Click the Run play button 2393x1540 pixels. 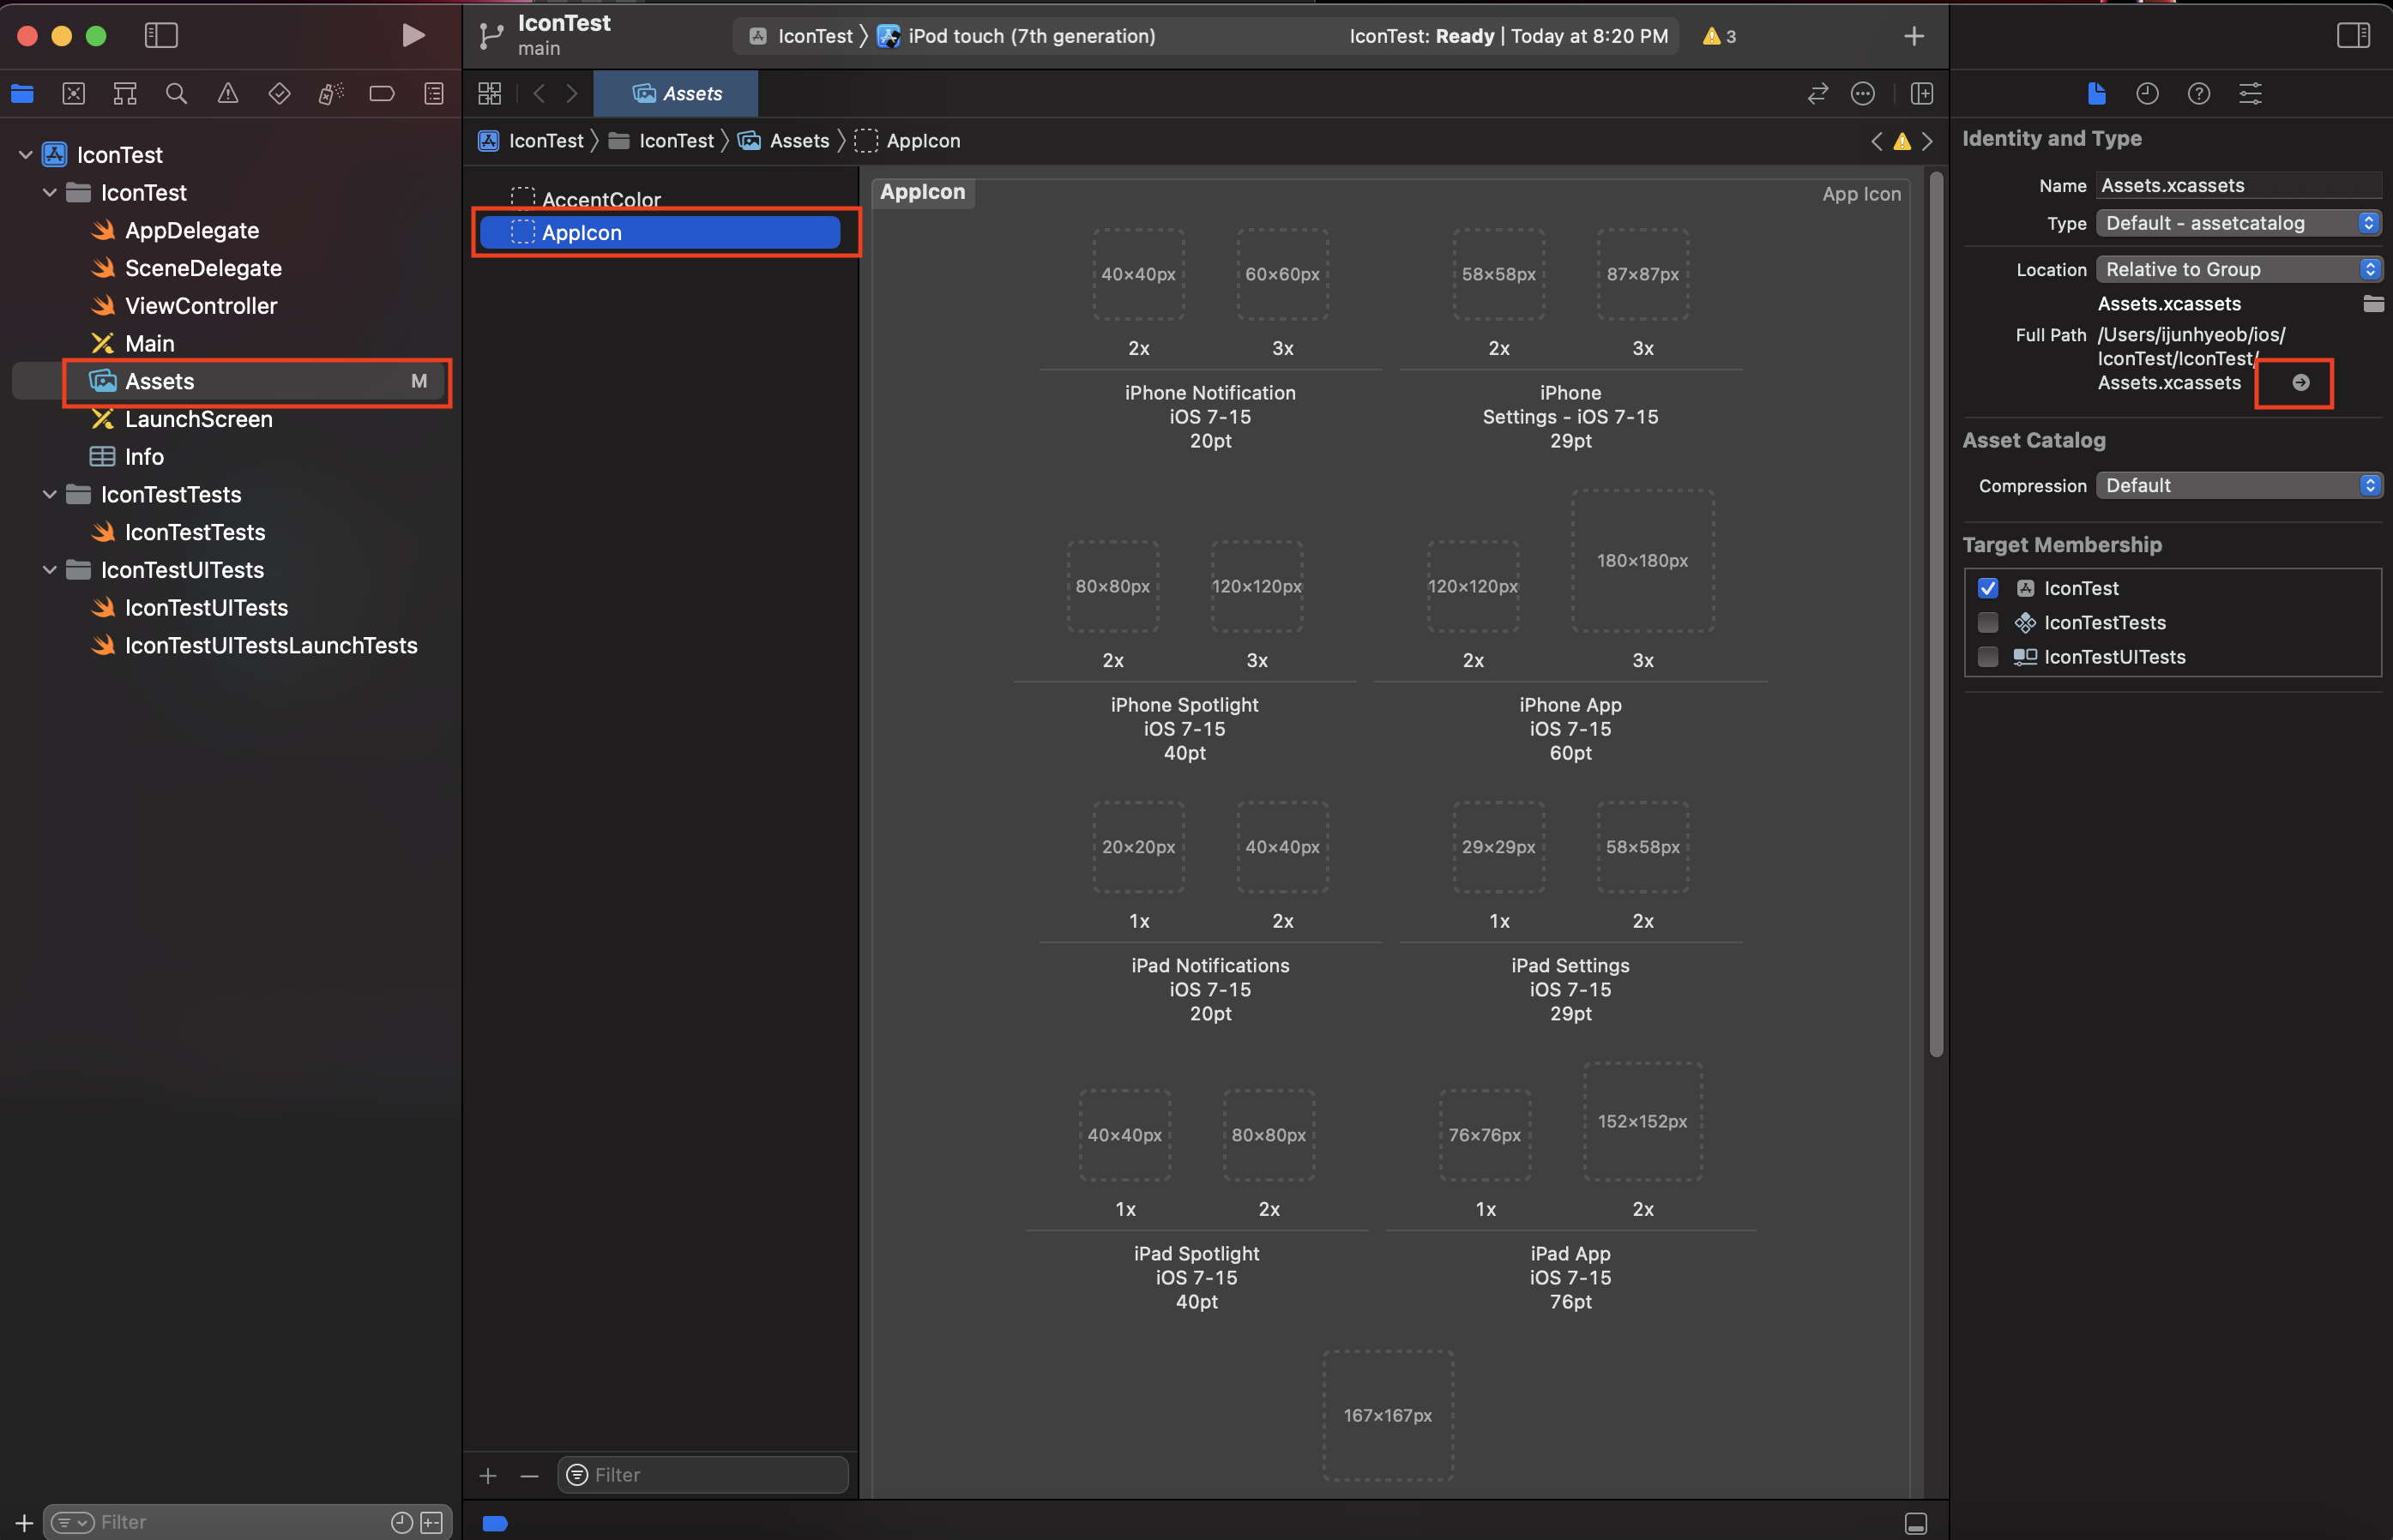(412, 36)
